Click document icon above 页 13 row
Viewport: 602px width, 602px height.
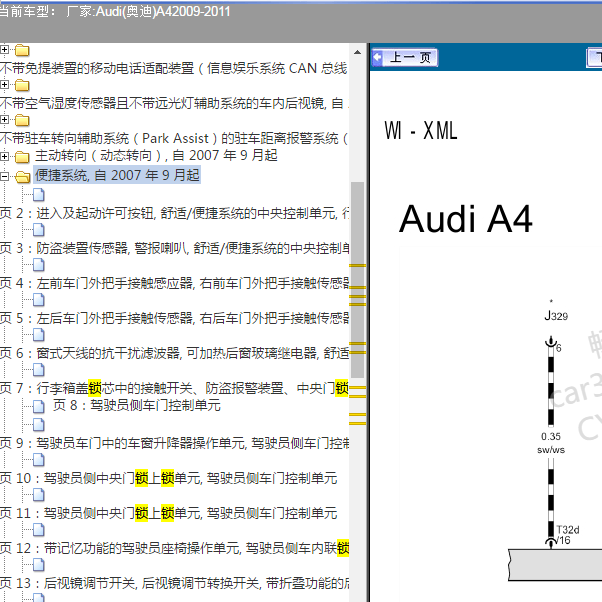pyautogui.click(x=39, y=565)
